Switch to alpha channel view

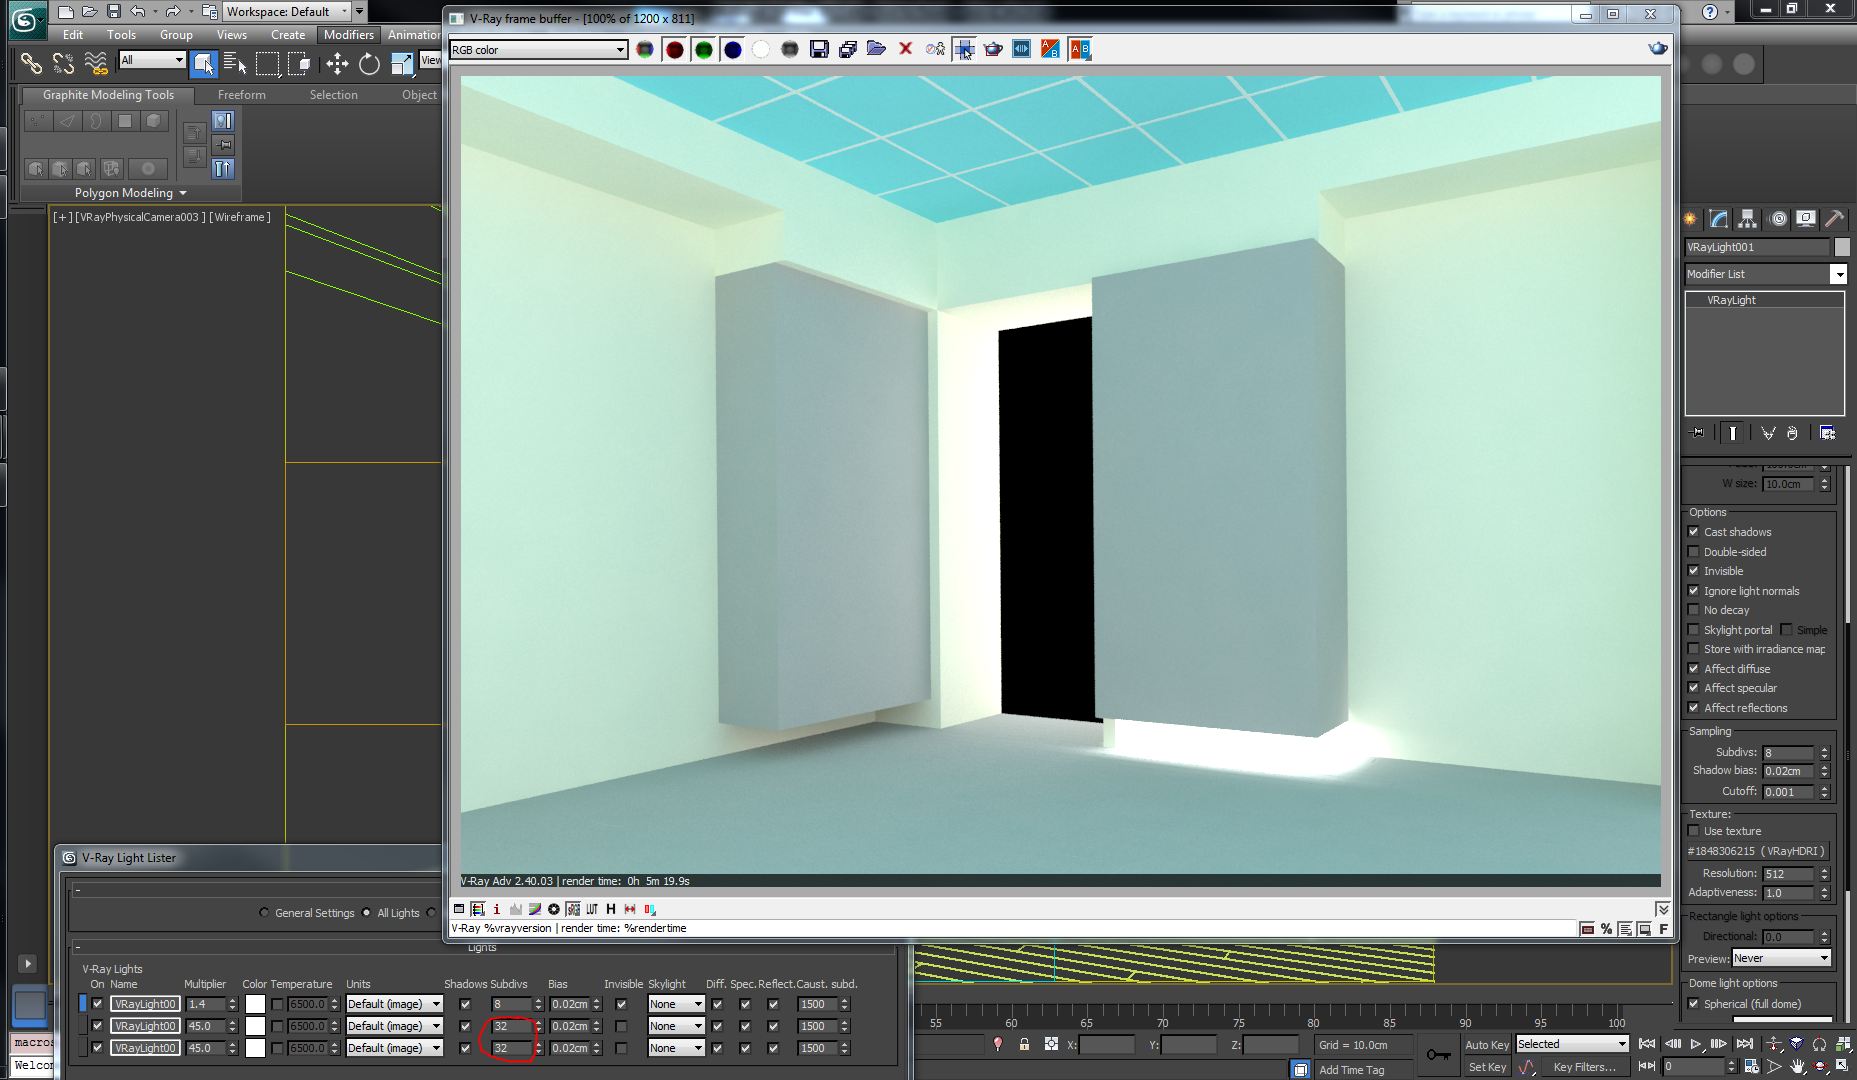pos(761,49)
